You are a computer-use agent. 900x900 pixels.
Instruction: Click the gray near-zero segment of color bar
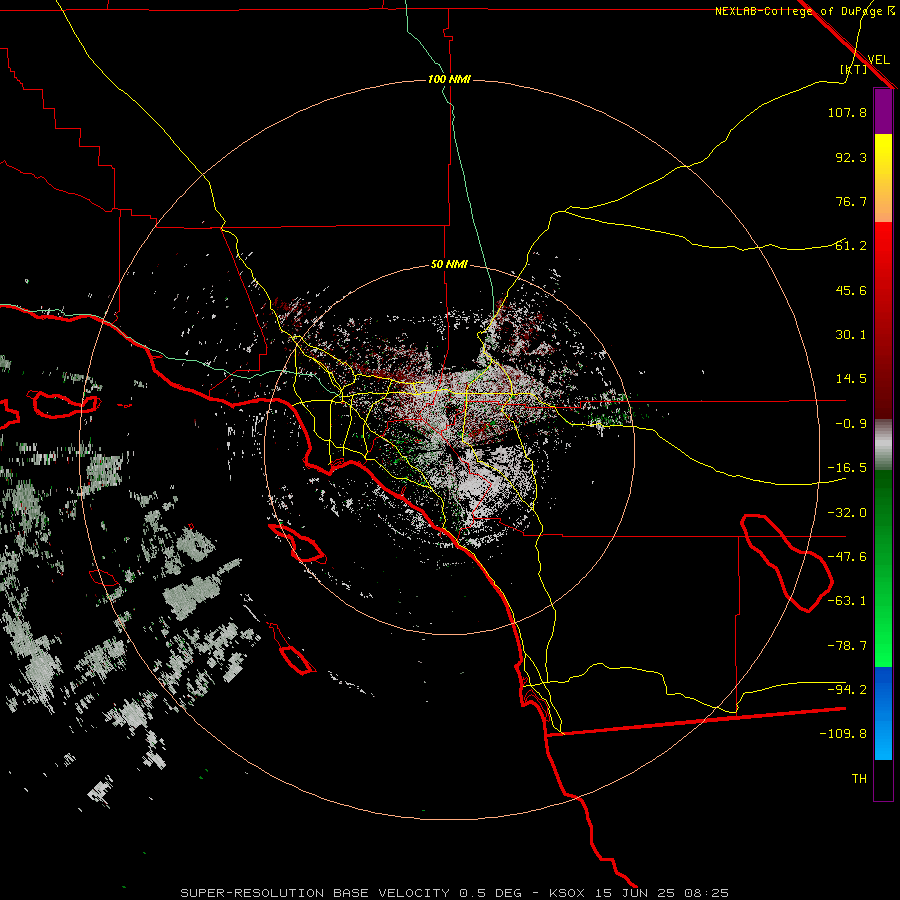(x=883, y=444)
